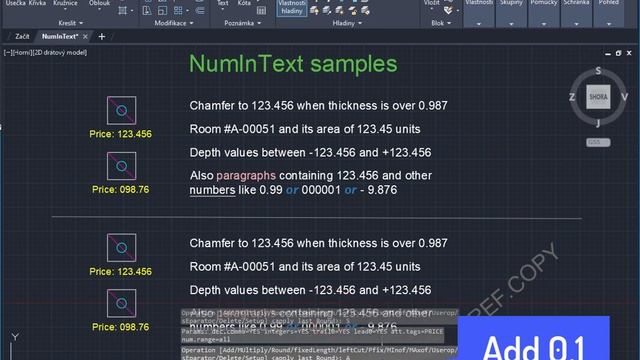Select the top block above Price: 123.456
This screenshot has height=360, width=640.
(x=122, y=110)
